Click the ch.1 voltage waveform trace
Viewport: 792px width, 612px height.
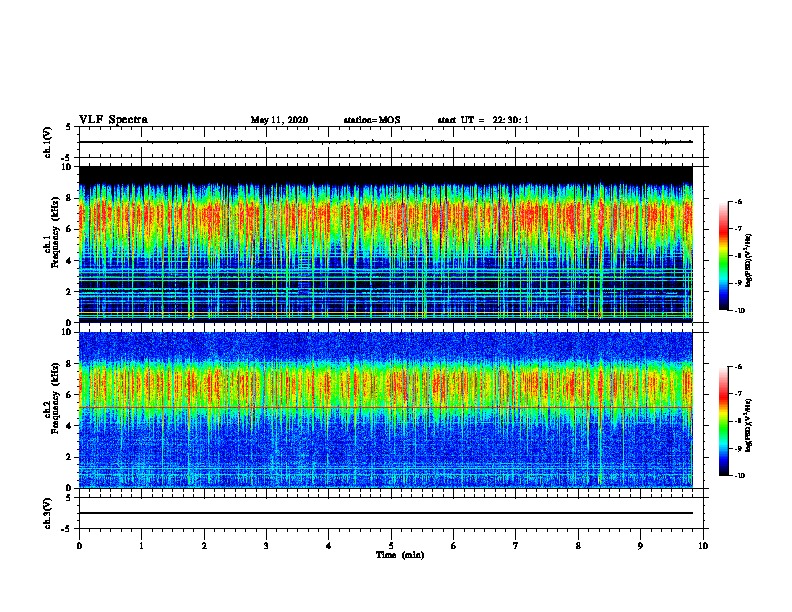coord(386,142)
